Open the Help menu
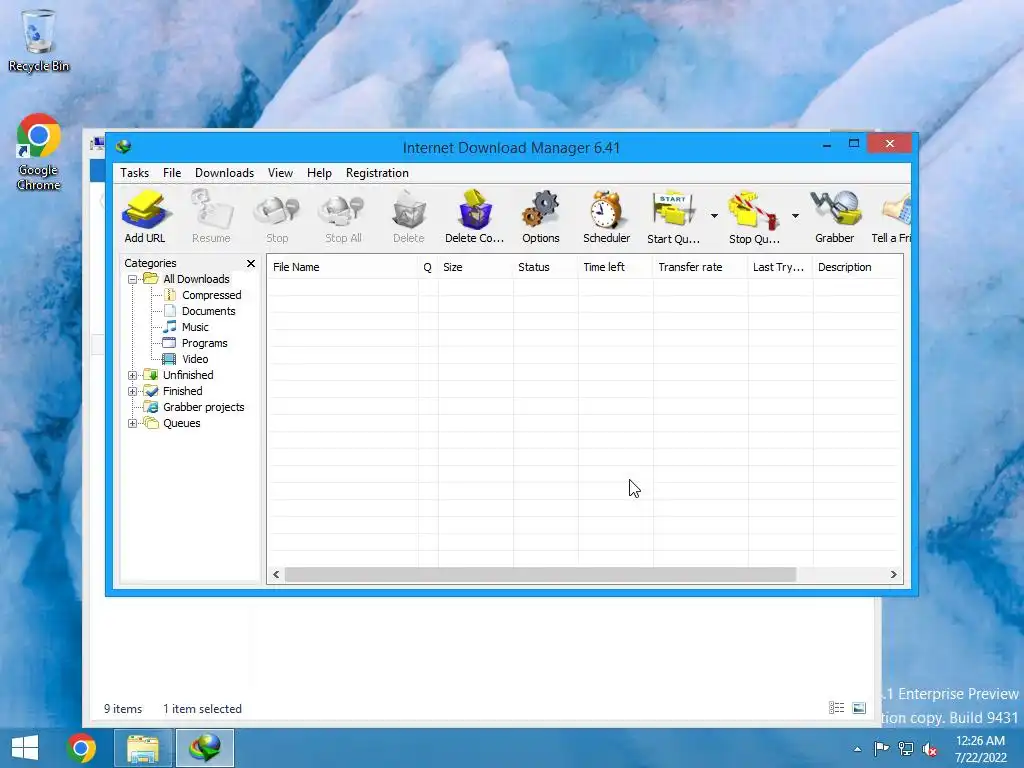The image size is (1024, 768). click(x=319, y=173)
